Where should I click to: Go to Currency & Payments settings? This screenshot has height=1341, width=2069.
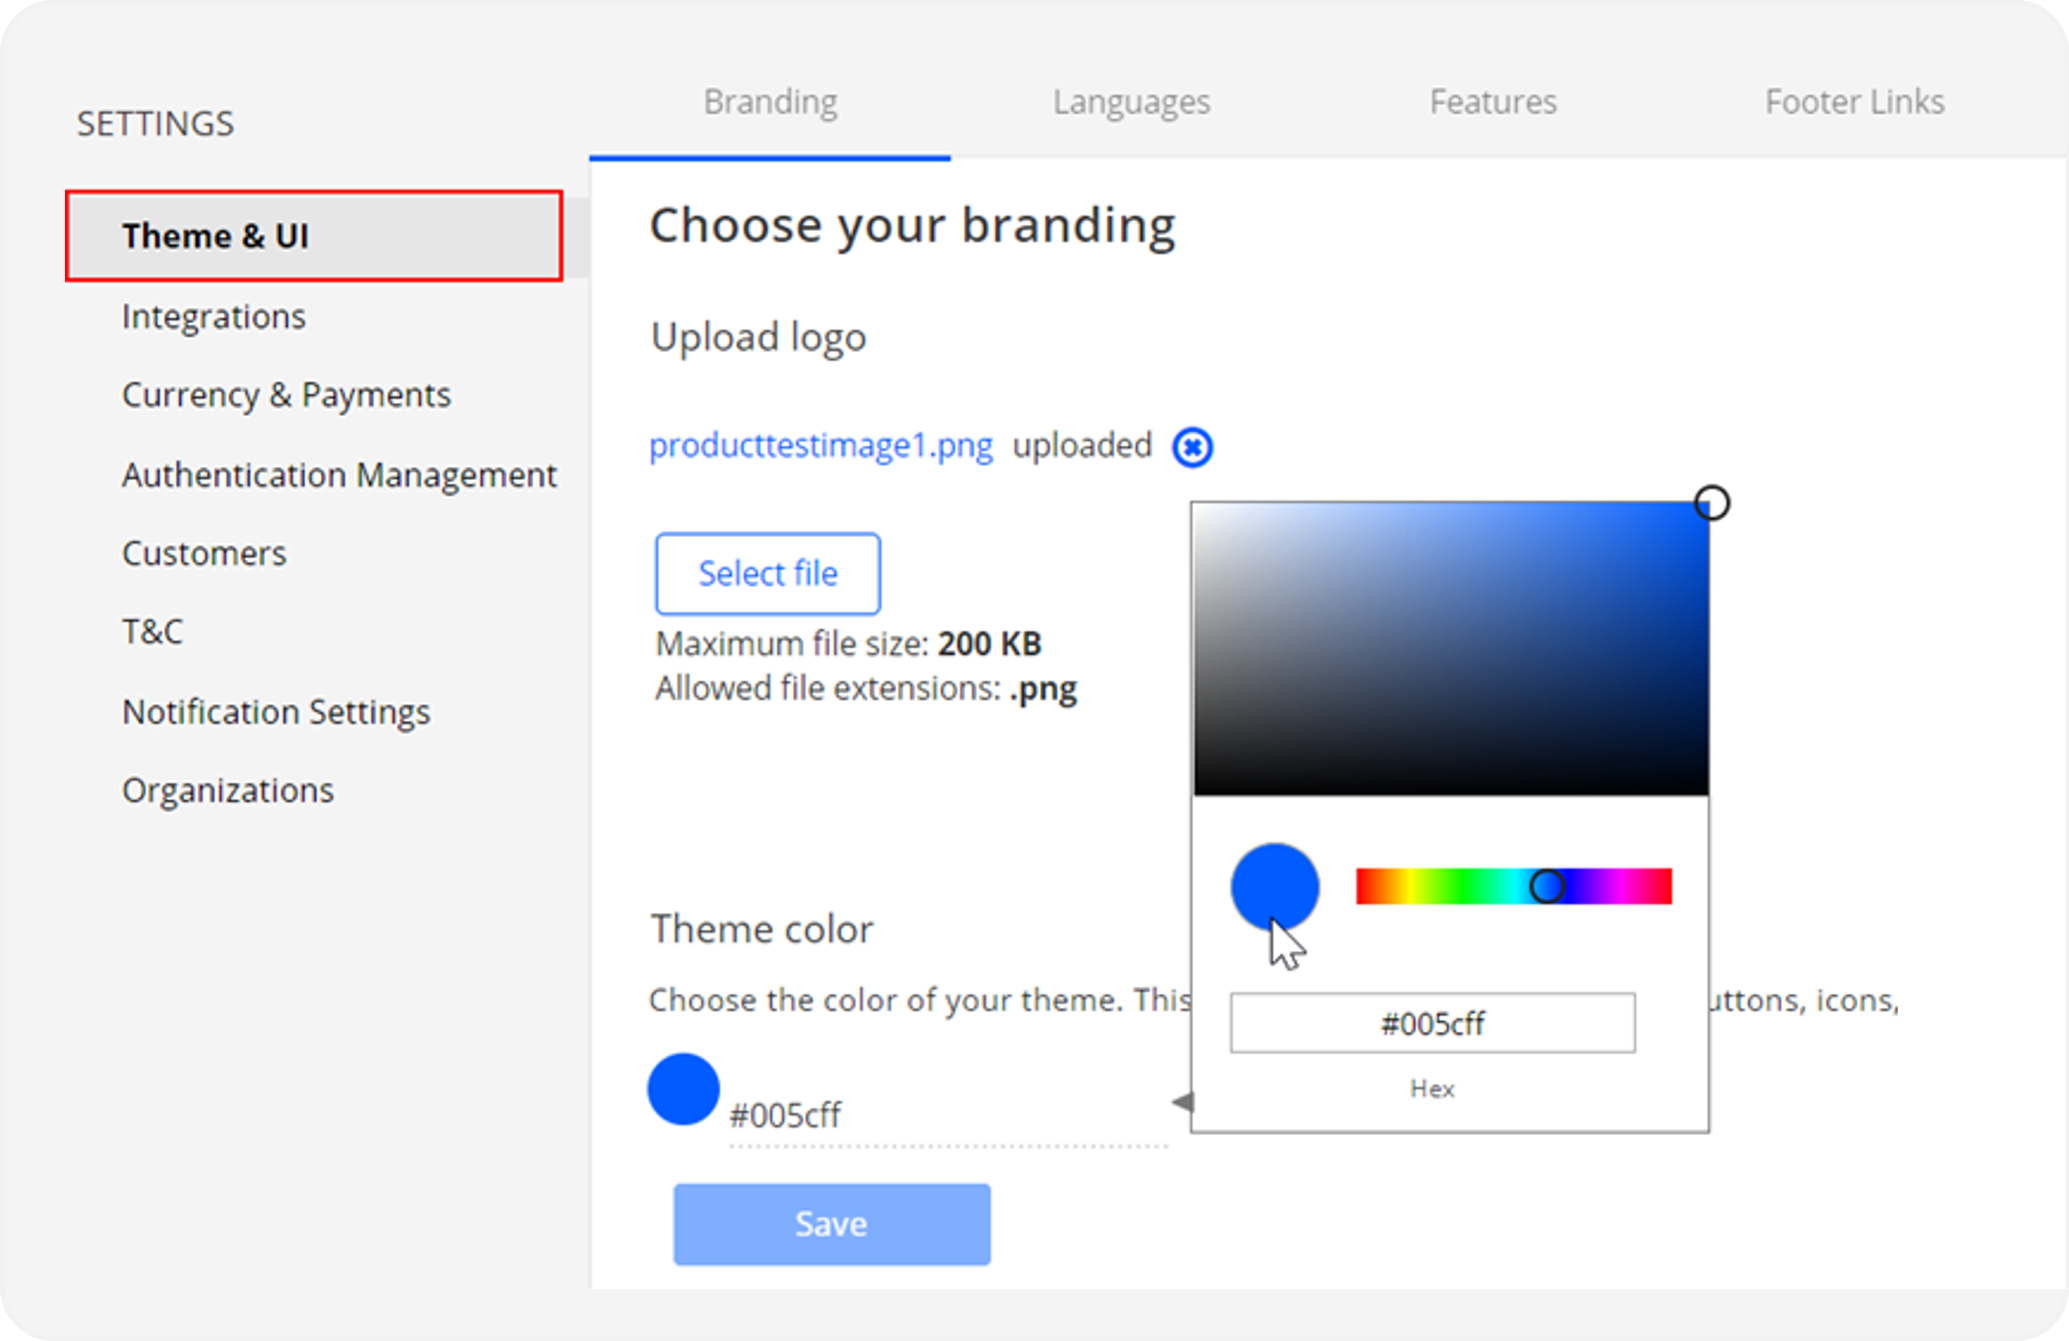click(x=286, y=396)
